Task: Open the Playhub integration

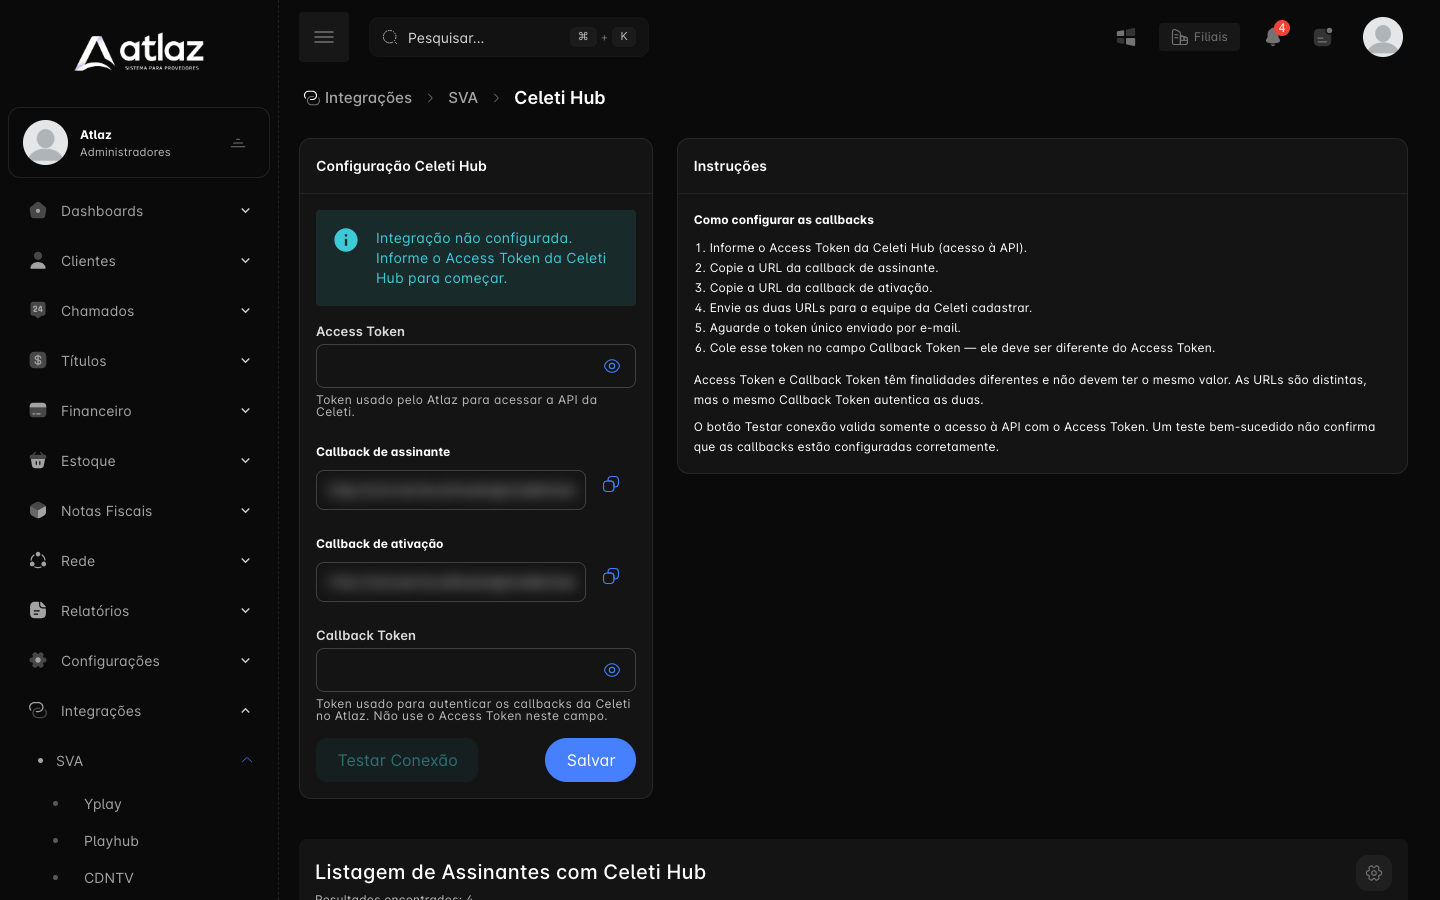Action: 111,841
